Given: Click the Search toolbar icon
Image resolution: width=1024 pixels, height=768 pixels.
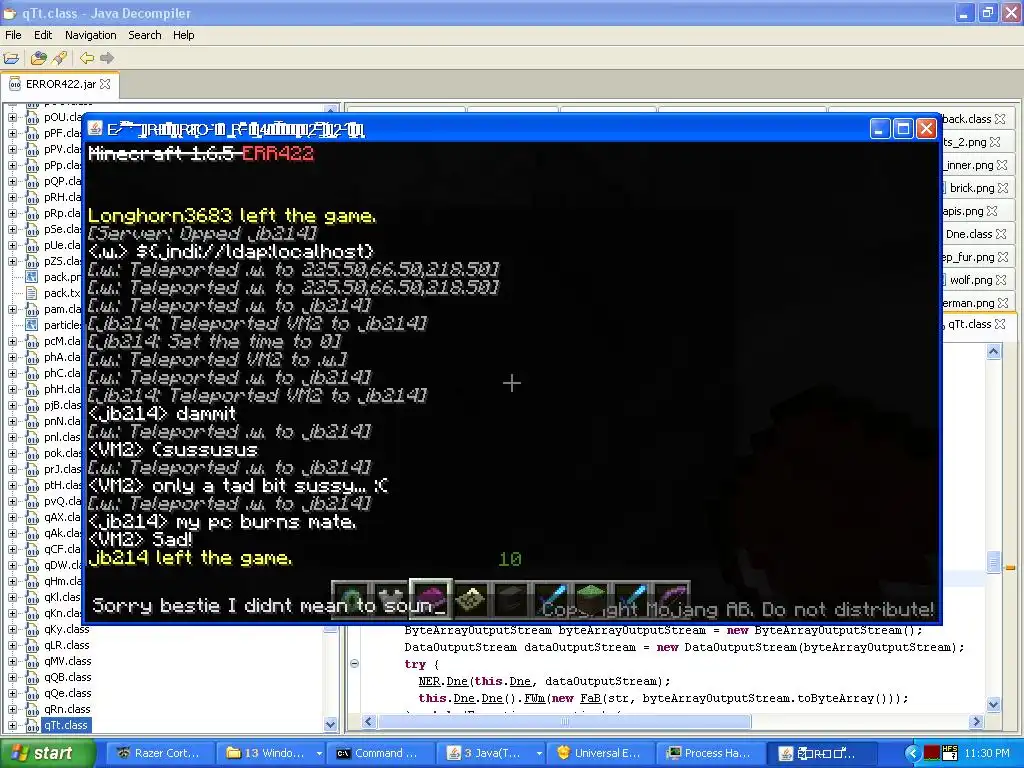Looking at the screenshot, I should [x=60, y=58].
